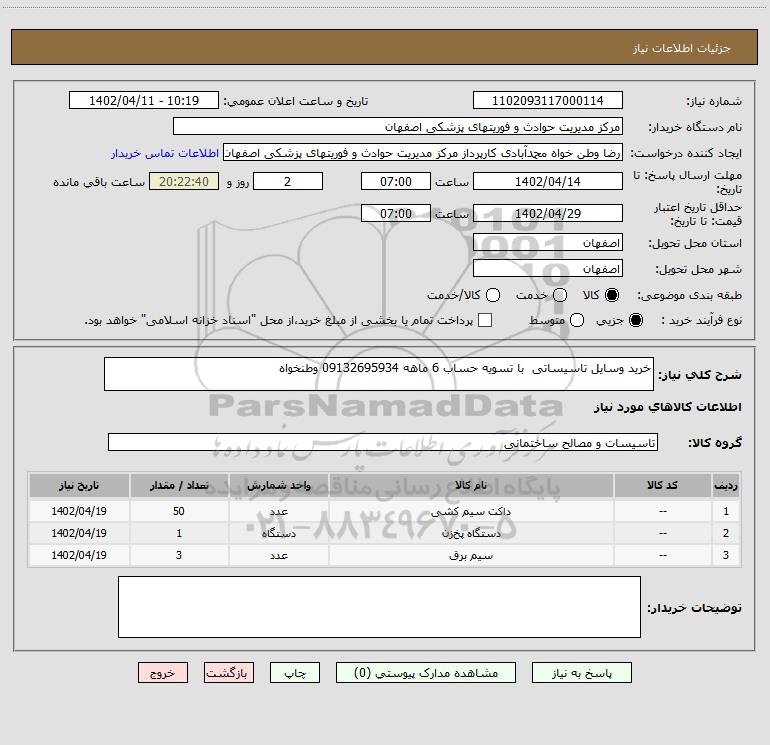Click the کد کالا column header
770x745 pixels.
click(662, 486)
